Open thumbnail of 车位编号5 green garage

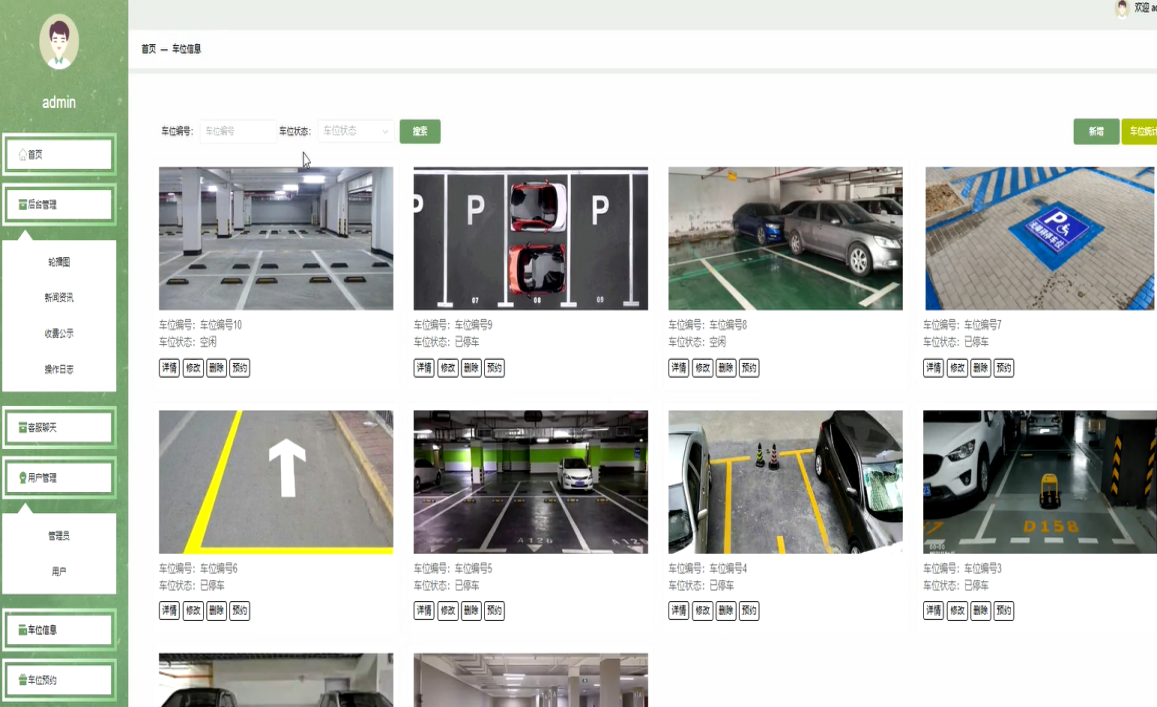(x=531, y=482)
